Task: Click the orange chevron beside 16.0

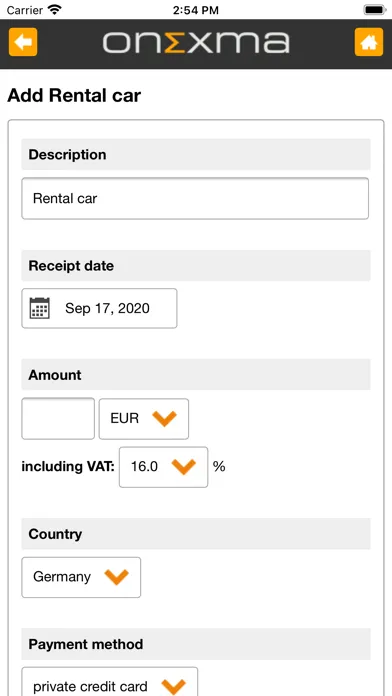Action: 184,467
